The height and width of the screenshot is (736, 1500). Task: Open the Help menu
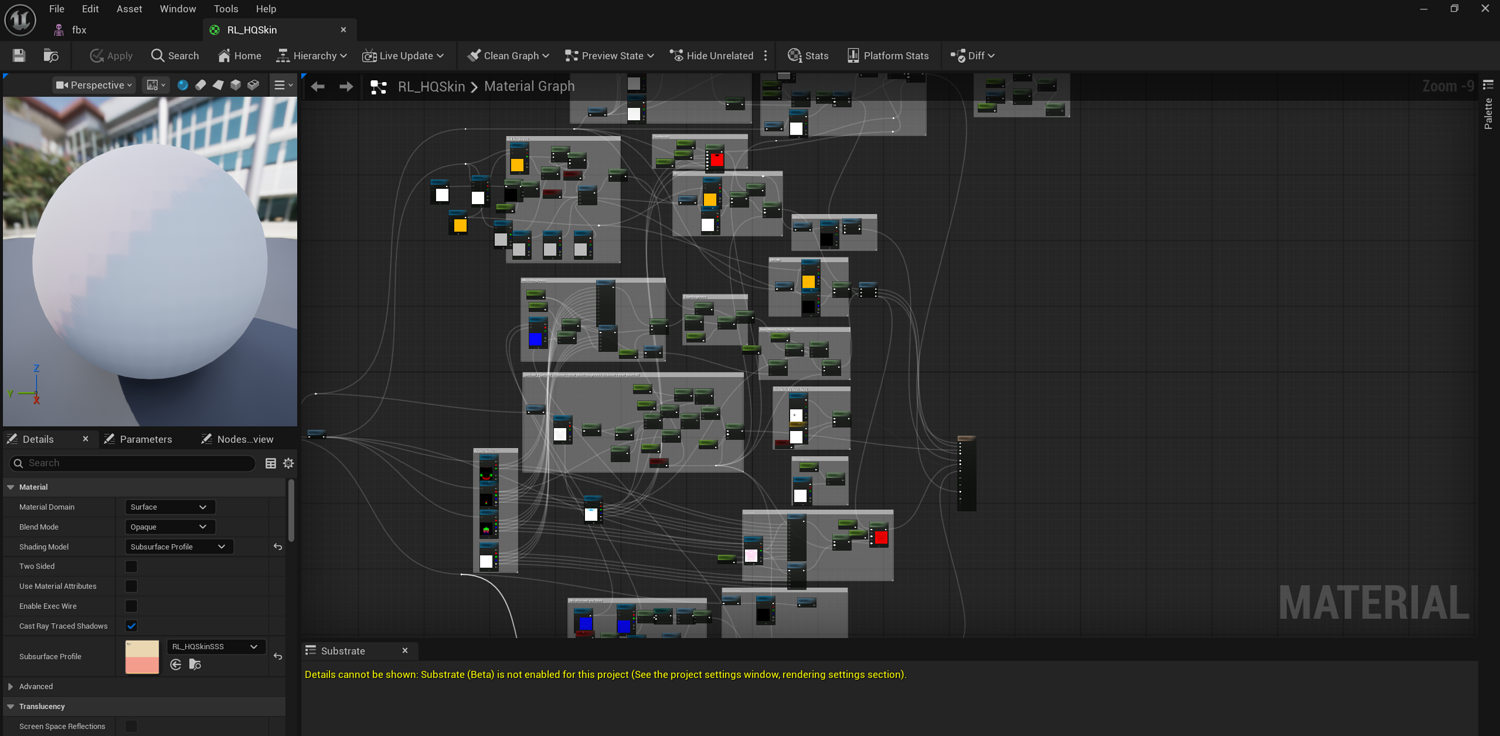coord(266,9)
